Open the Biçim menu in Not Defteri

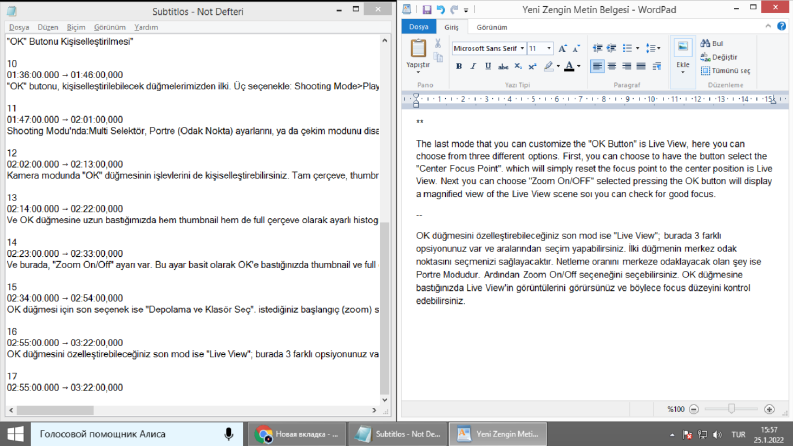[76, 27]
